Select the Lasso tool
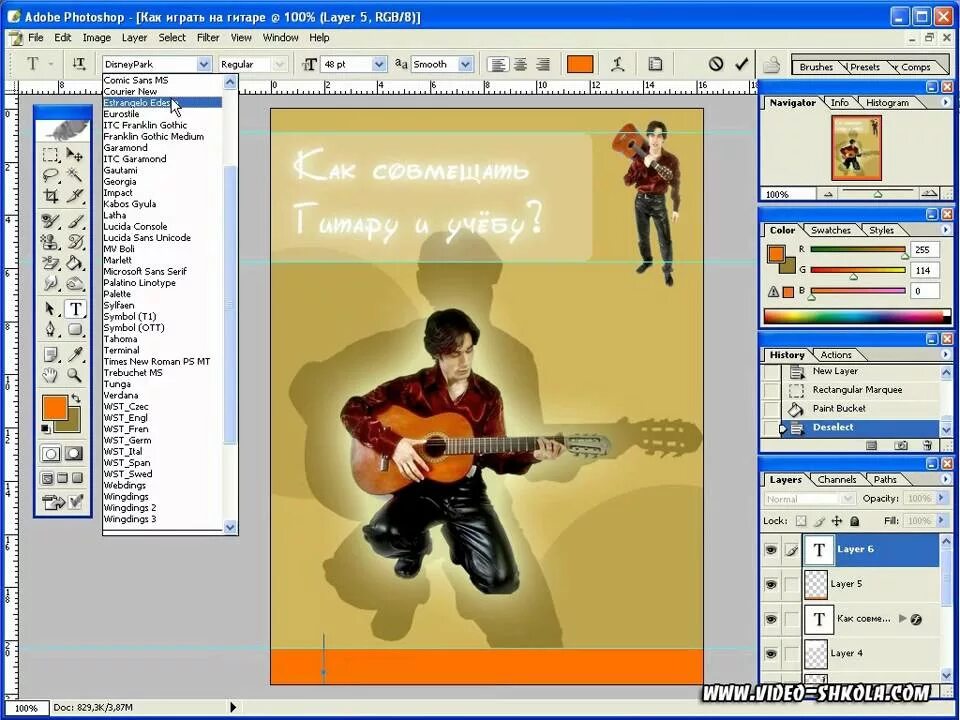 50,175
